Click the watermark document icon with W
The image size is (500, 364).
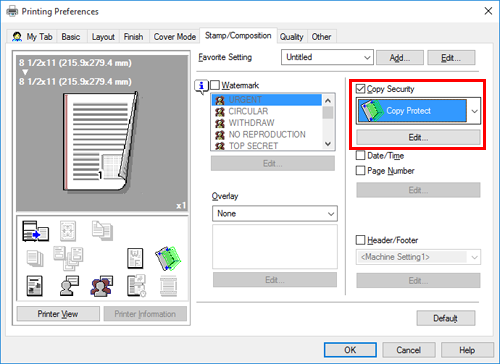[x=135, y=258]
